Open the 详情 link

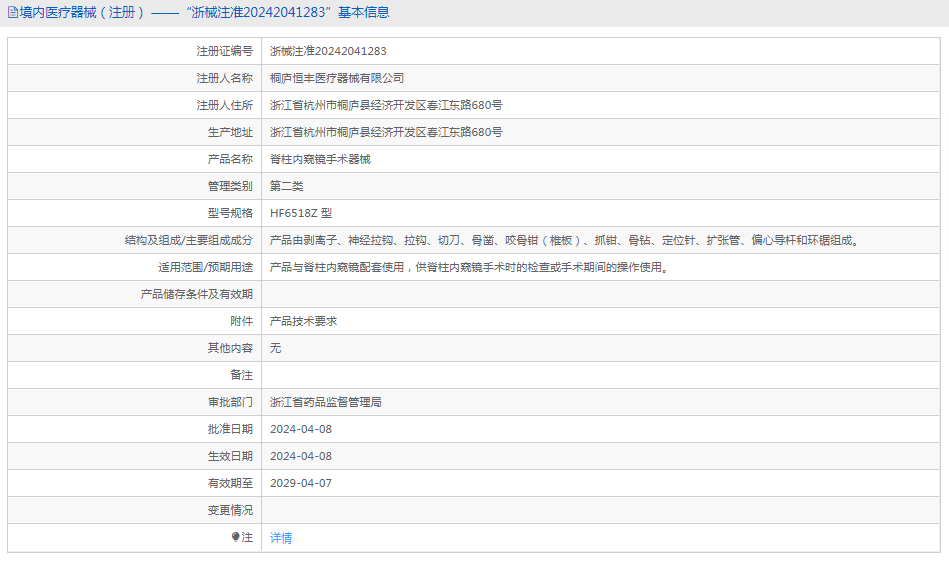281,537
